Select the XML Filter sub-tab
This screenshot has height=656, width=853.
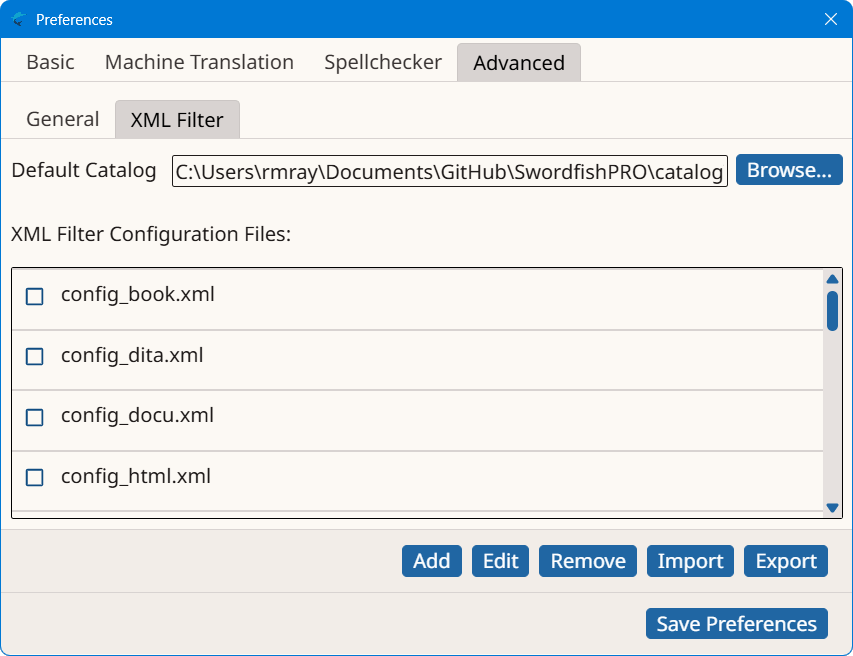(177, 120)
